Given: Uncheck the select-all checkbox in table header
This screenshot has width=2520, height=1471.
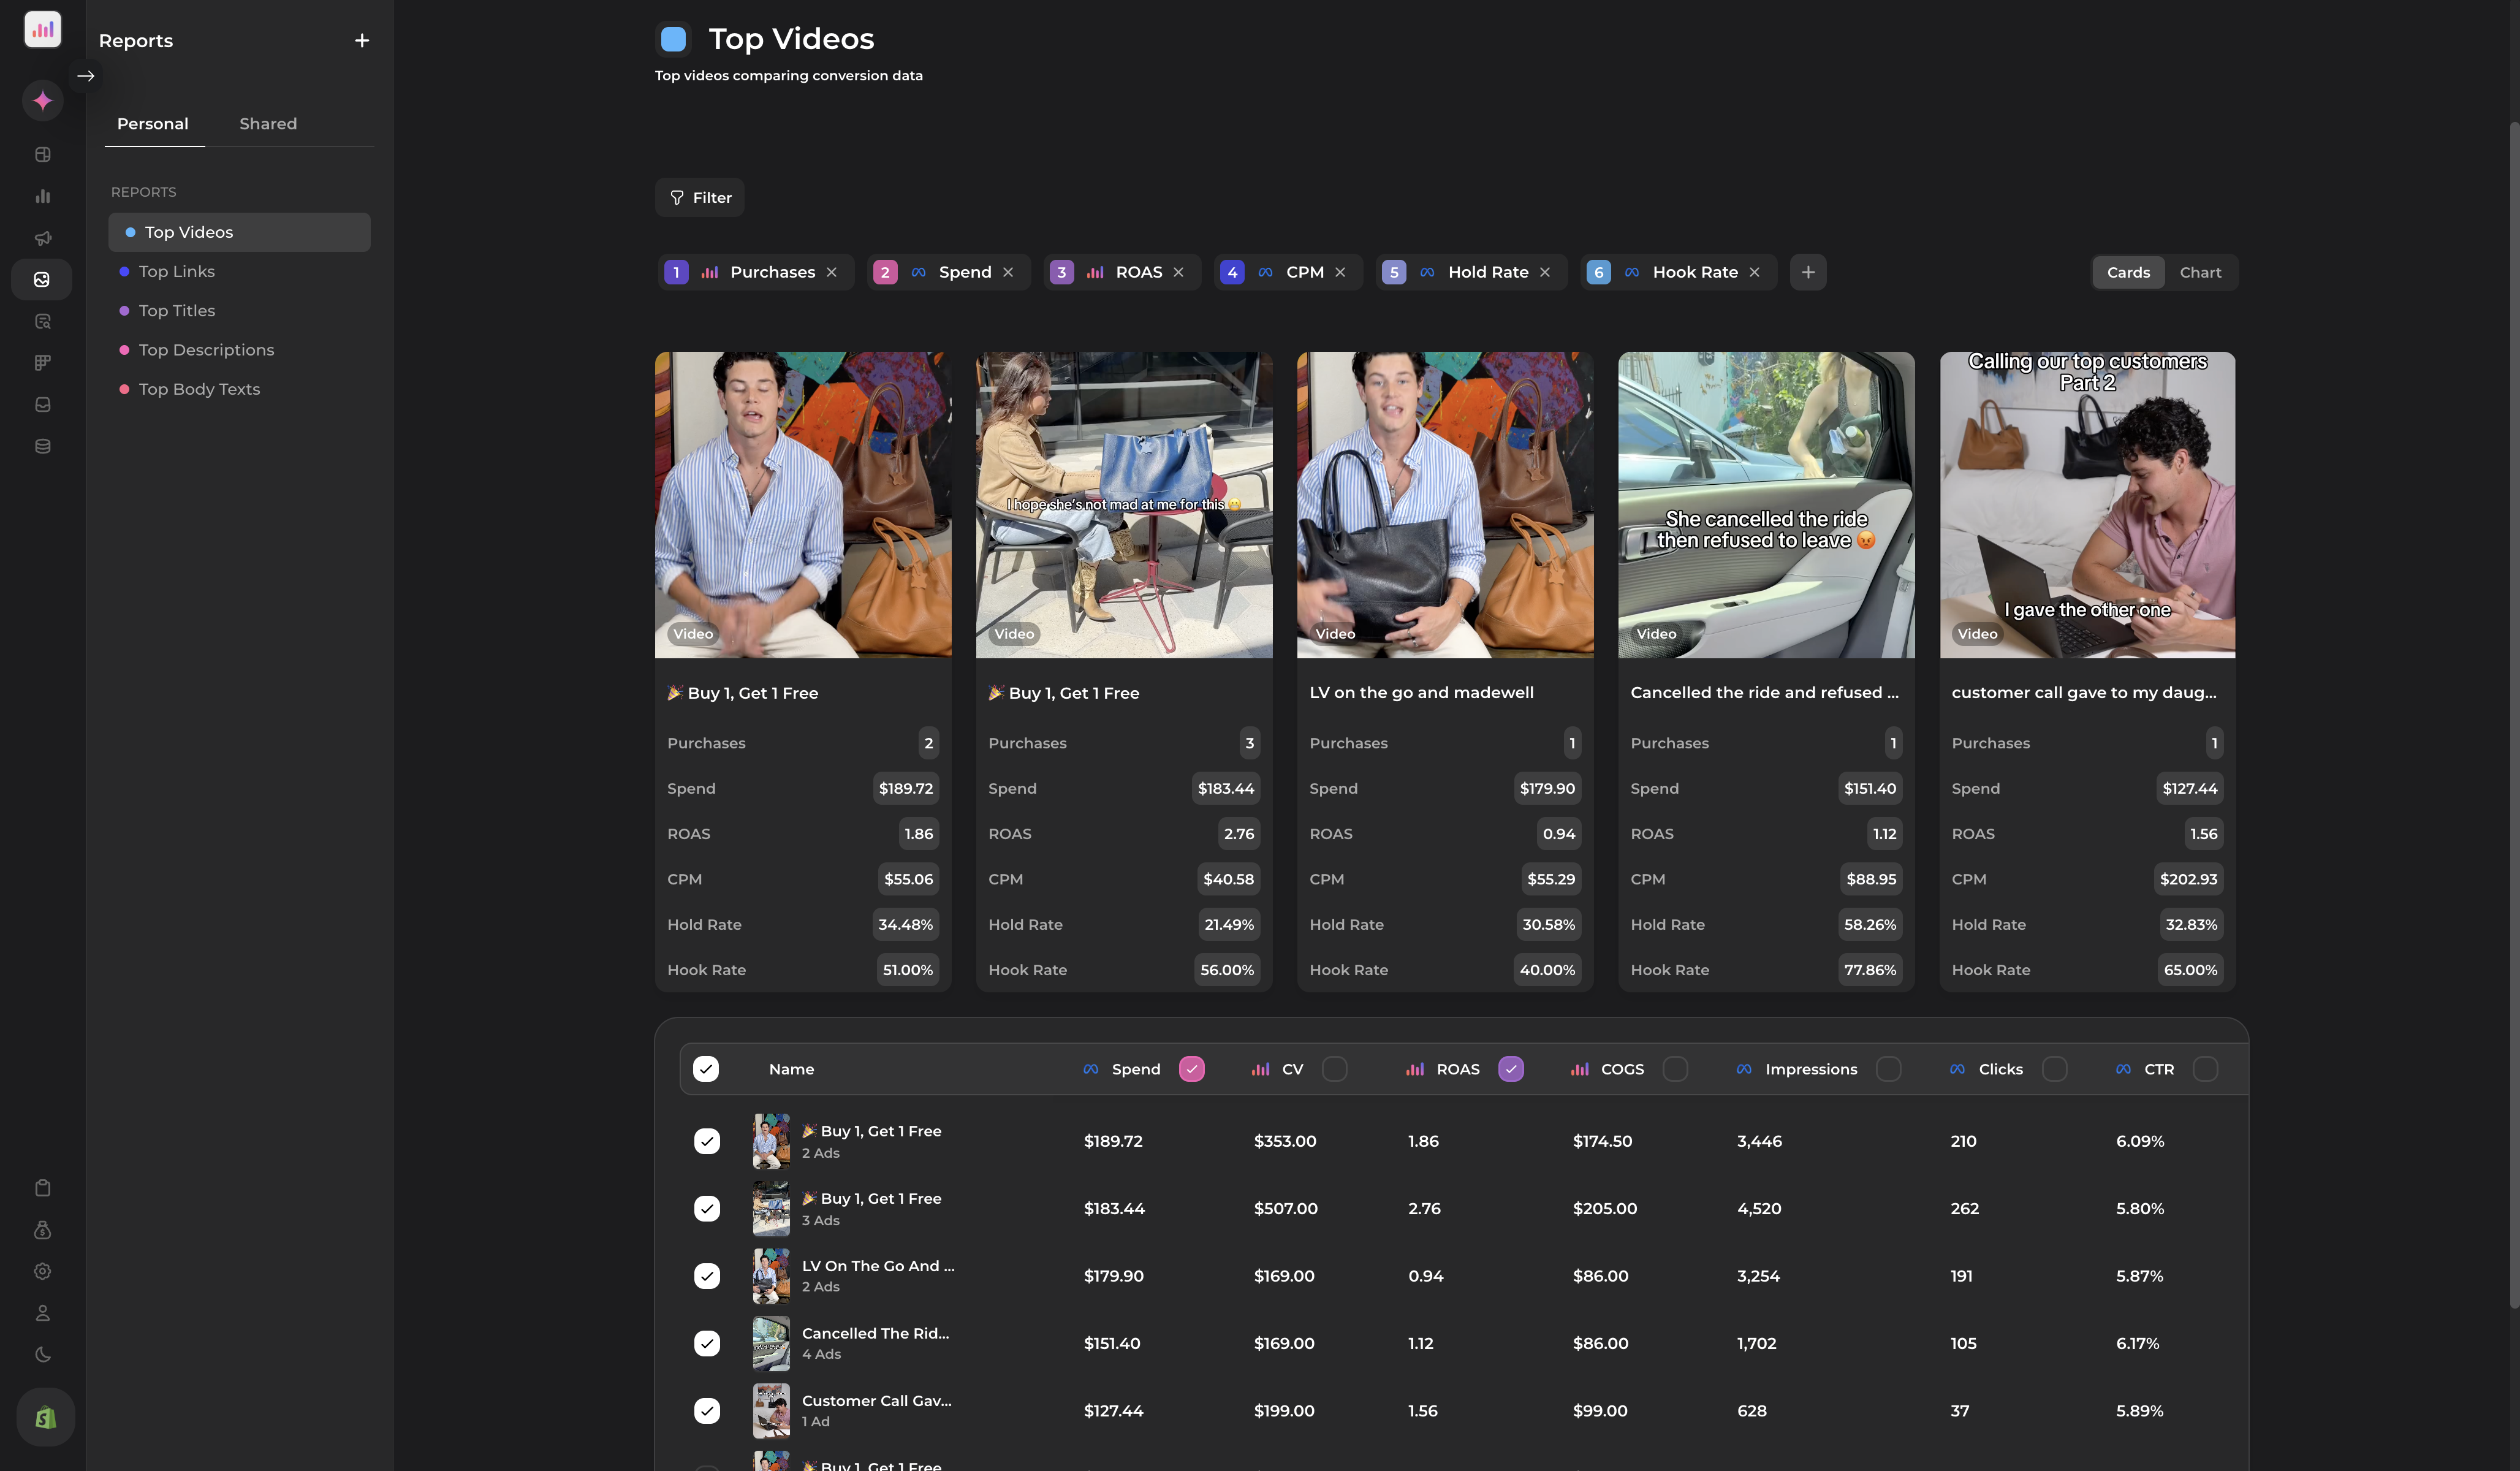Looking at the screenshot, I should click(707, 1068).
